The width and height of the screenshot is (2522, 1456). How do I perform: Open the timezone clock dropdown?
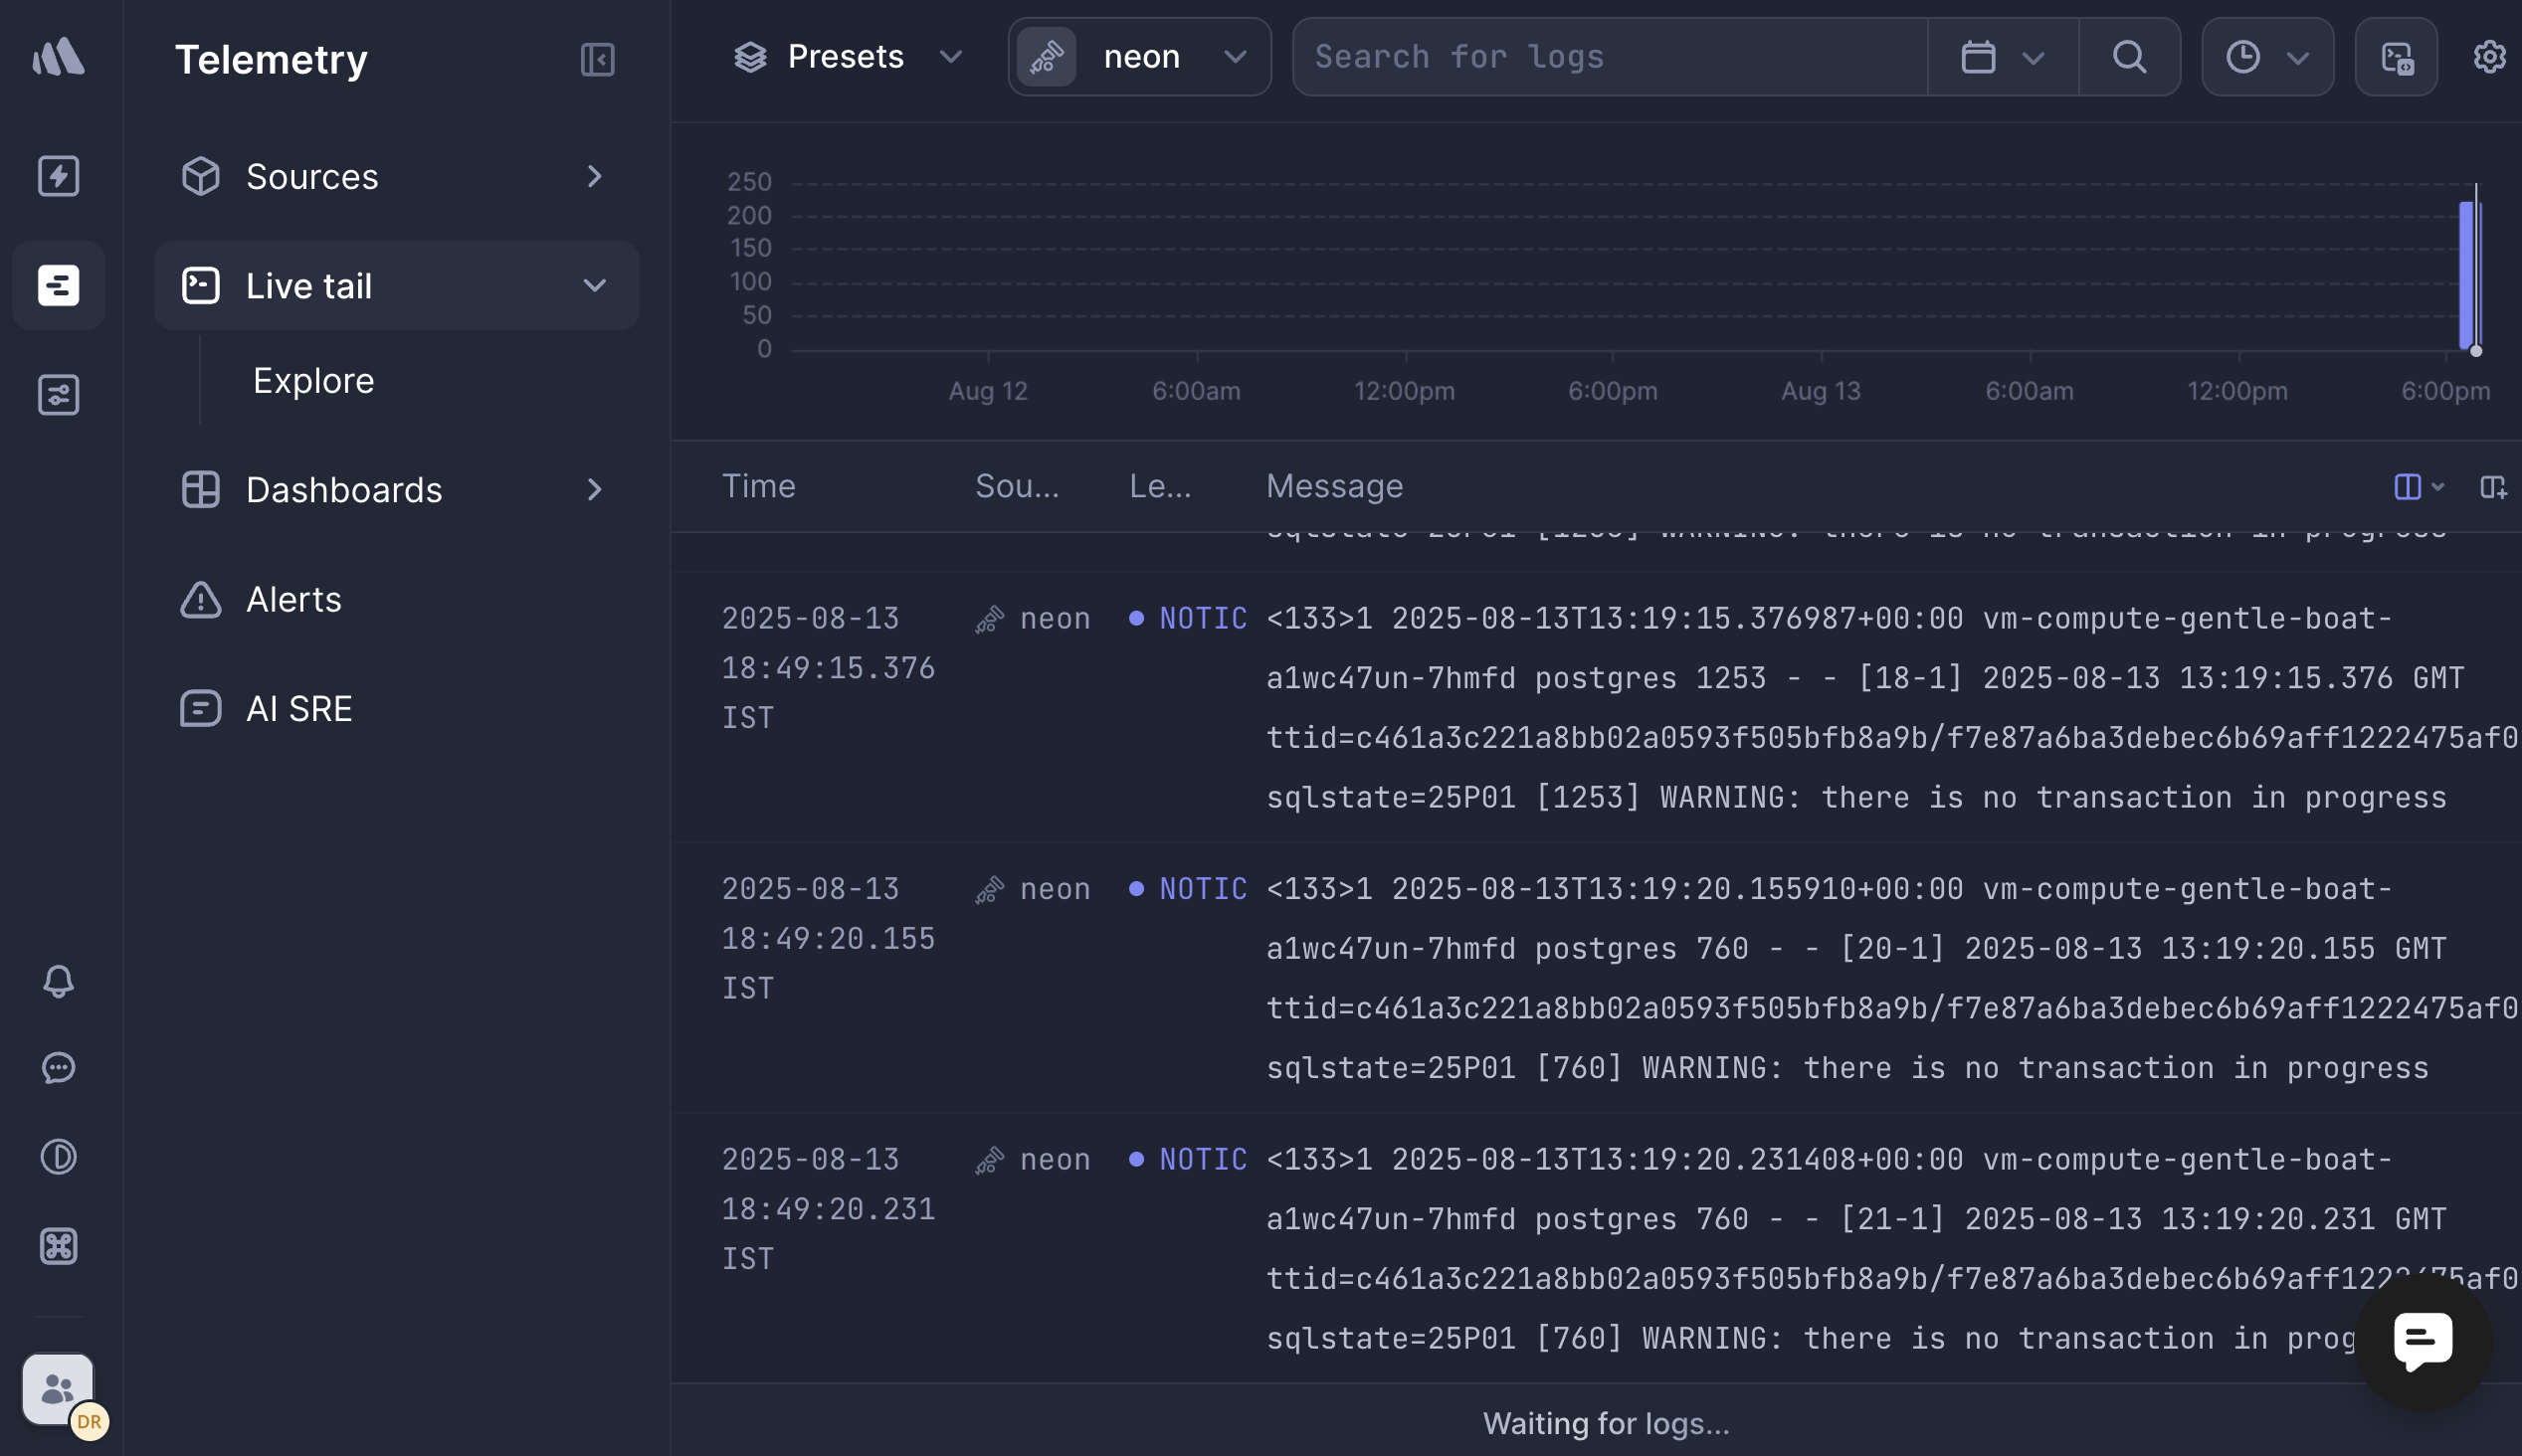[x=2267, y=57]
